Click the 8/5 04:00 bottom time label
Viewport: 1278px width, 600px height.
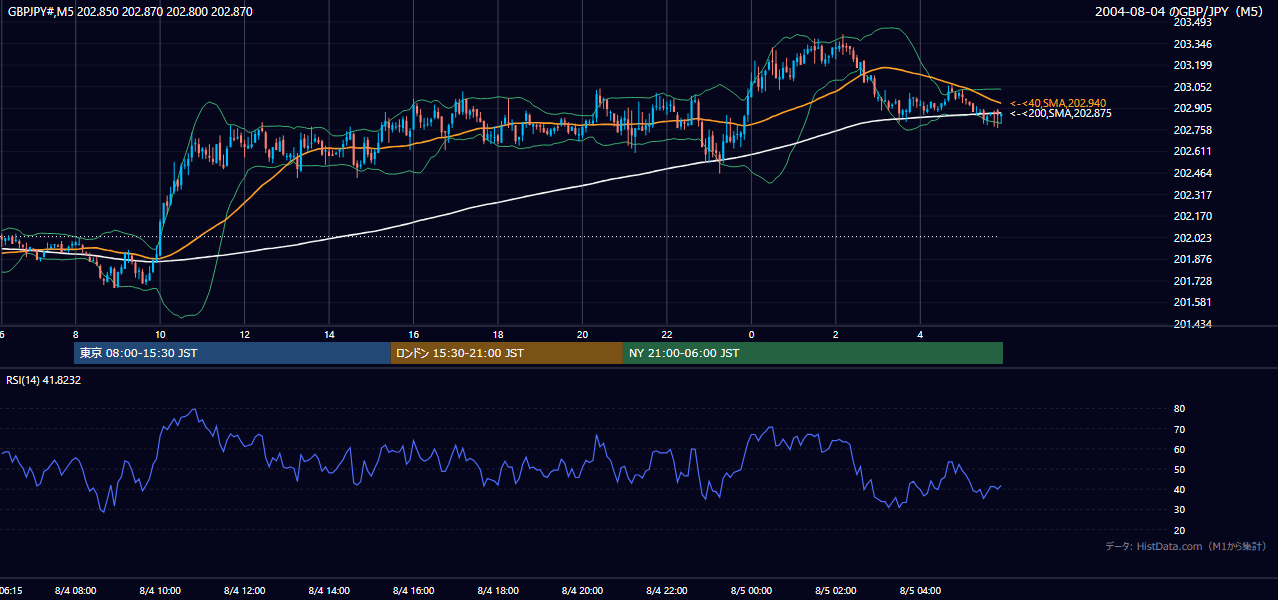(x=921, y=591)
